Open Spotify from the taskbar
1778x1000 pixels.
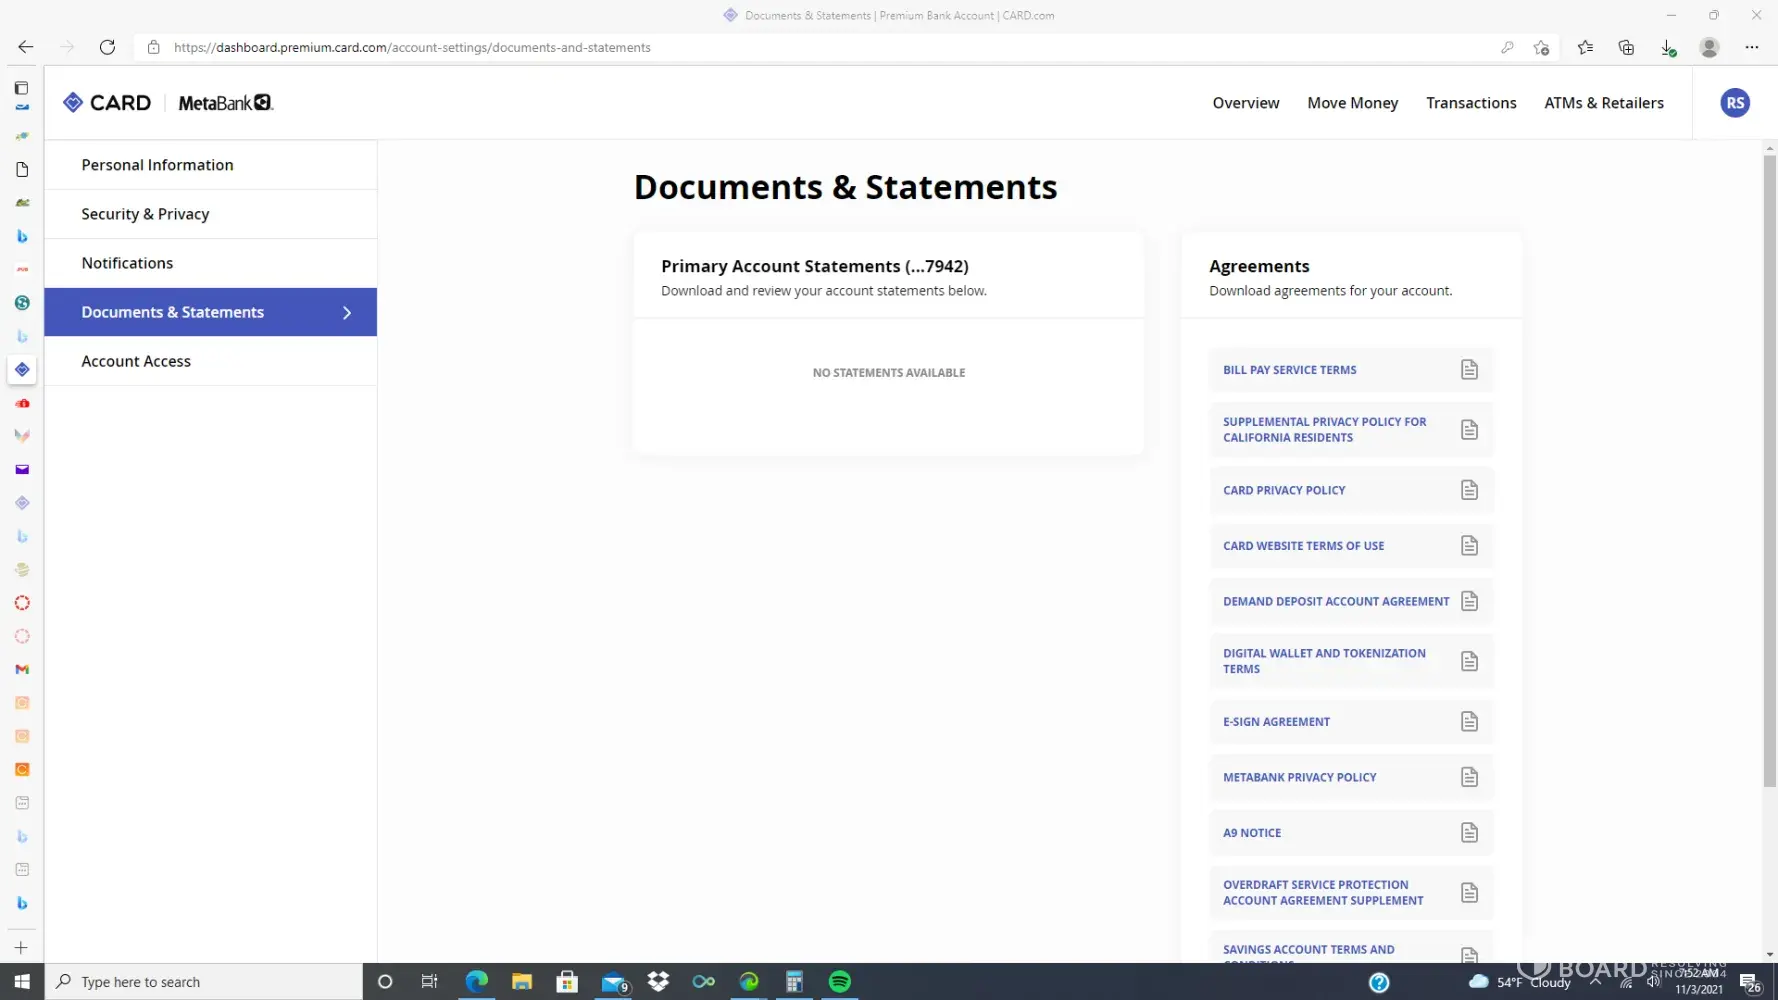(839, 982)
